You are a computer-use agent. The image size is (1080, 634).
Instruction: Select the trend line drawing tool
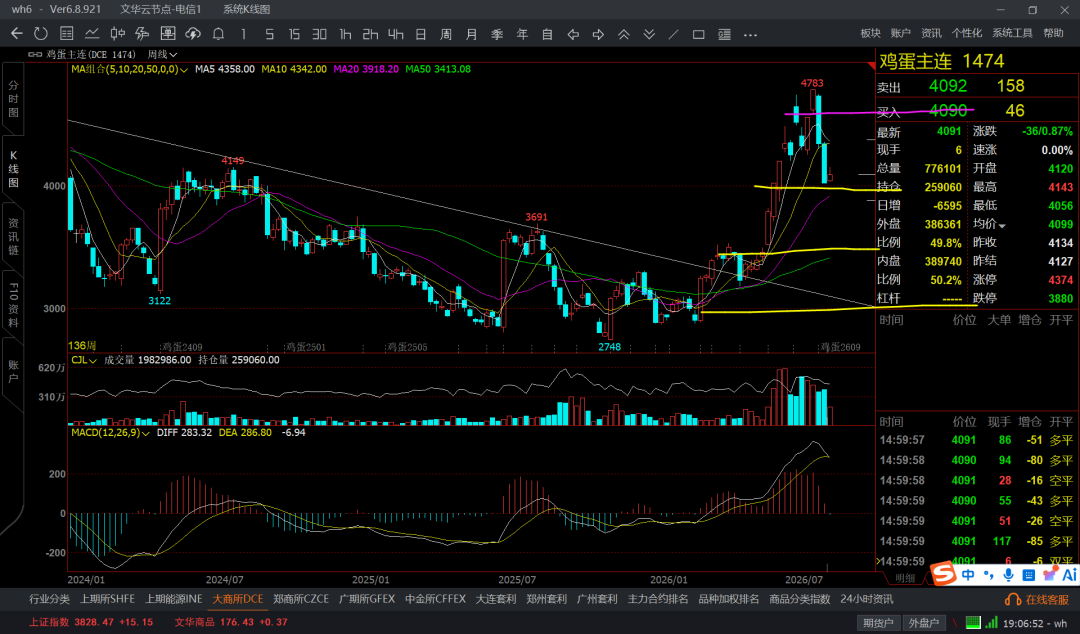674,34
